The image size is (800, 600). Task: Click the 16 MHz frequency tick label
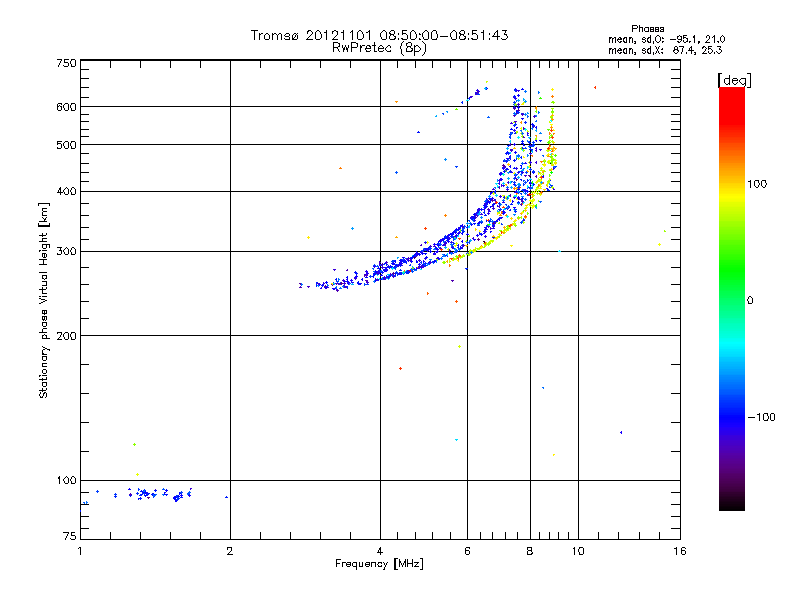(x=680, y=551)
